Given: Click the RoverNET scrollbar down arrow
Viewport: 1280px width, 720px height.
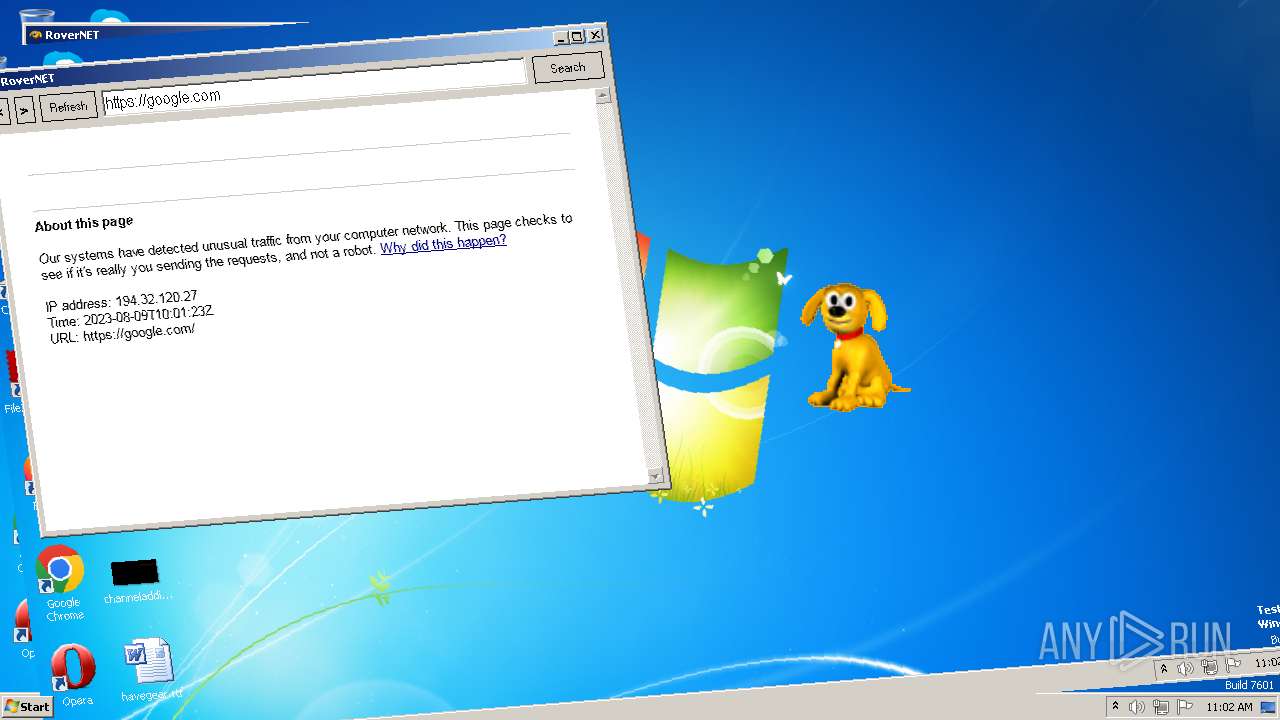Looking at the screenshot, I should [x=655, y=477].
